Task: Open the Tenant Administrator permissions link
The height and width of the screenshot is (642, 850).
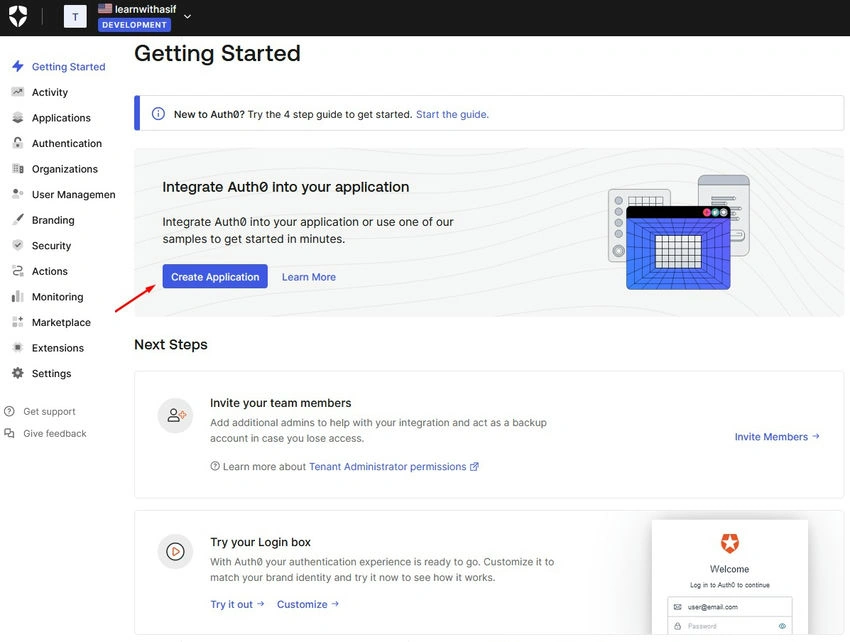Action: 388,466
